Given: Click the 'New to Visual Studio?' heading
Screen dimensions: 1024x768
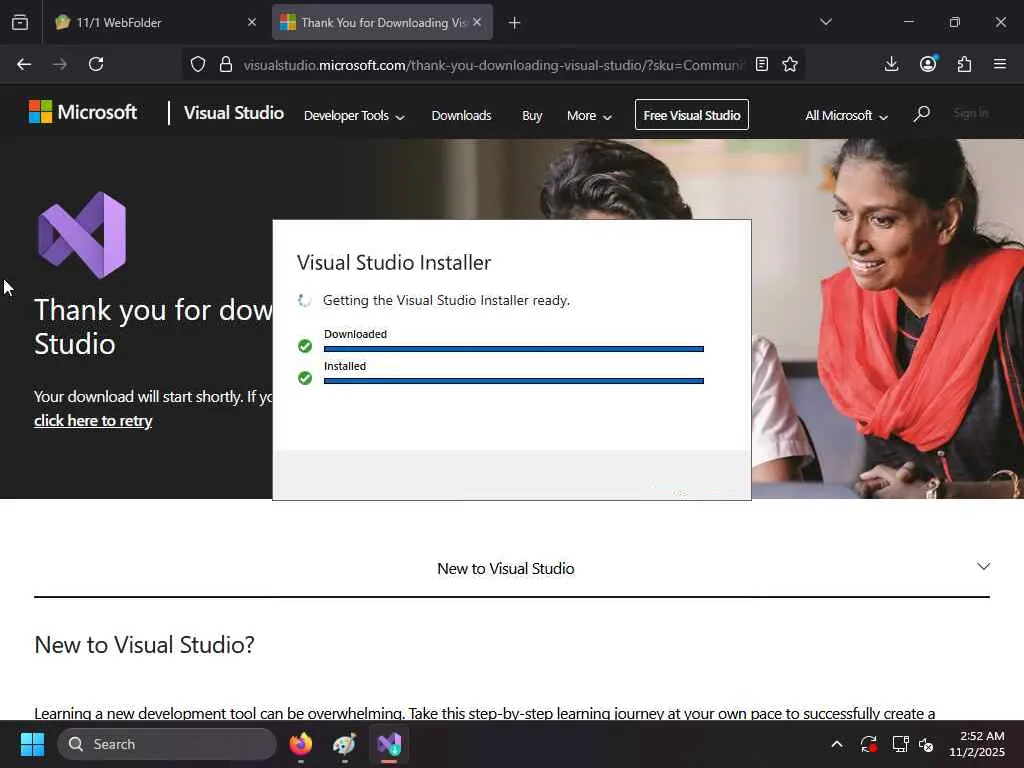Looking at the screenshot, I should tap(144, 645).
